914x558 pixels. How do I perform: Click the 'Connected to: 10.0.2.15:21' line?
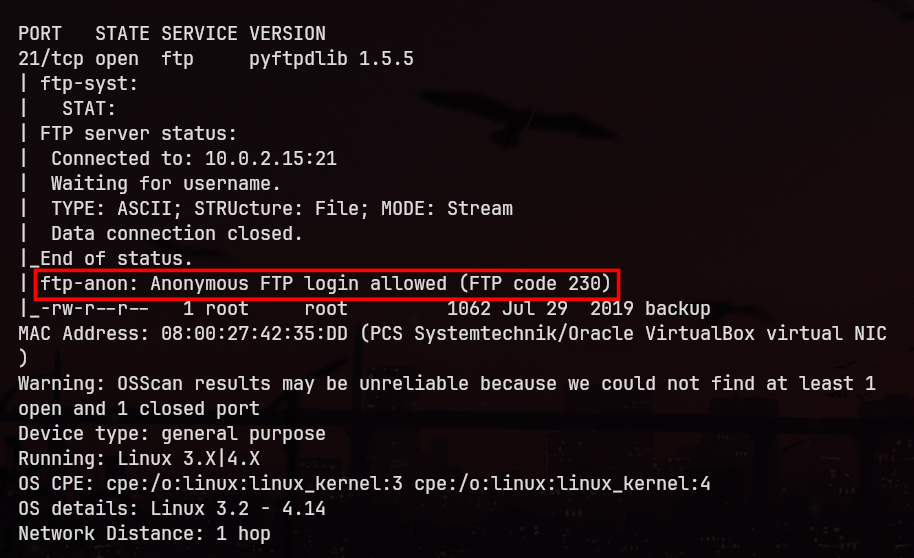(x=194, y=159)
